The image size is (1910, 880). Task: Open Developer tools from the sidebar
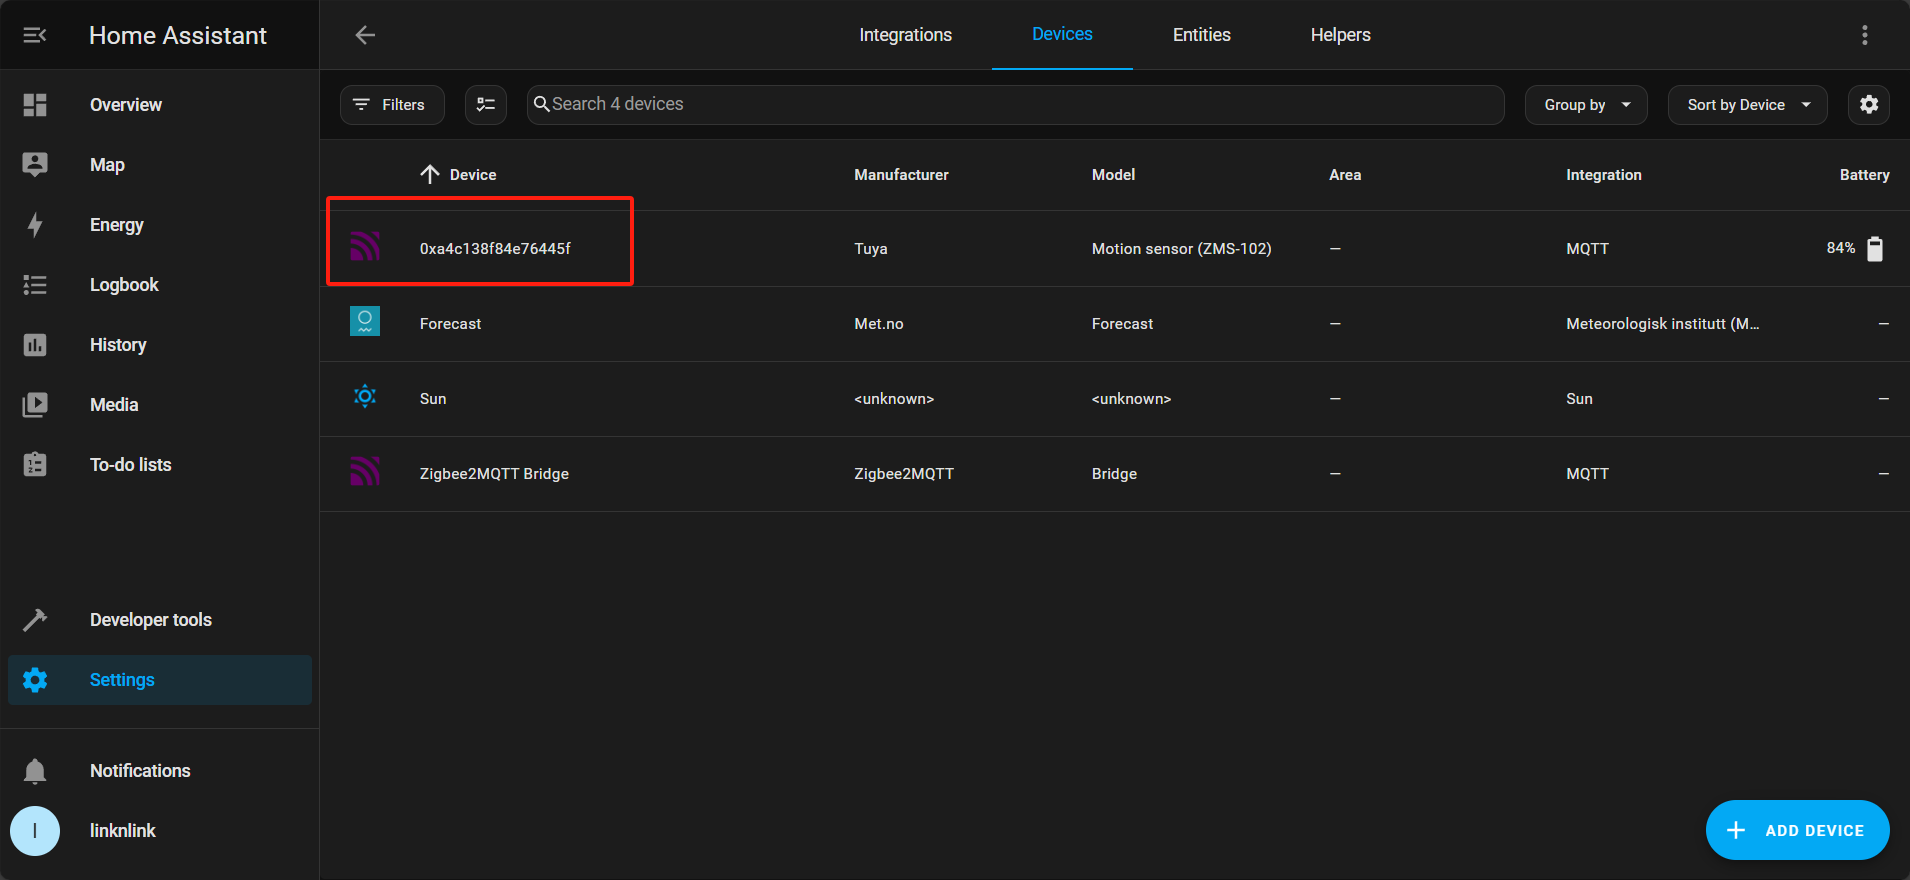tap(150, 620)
